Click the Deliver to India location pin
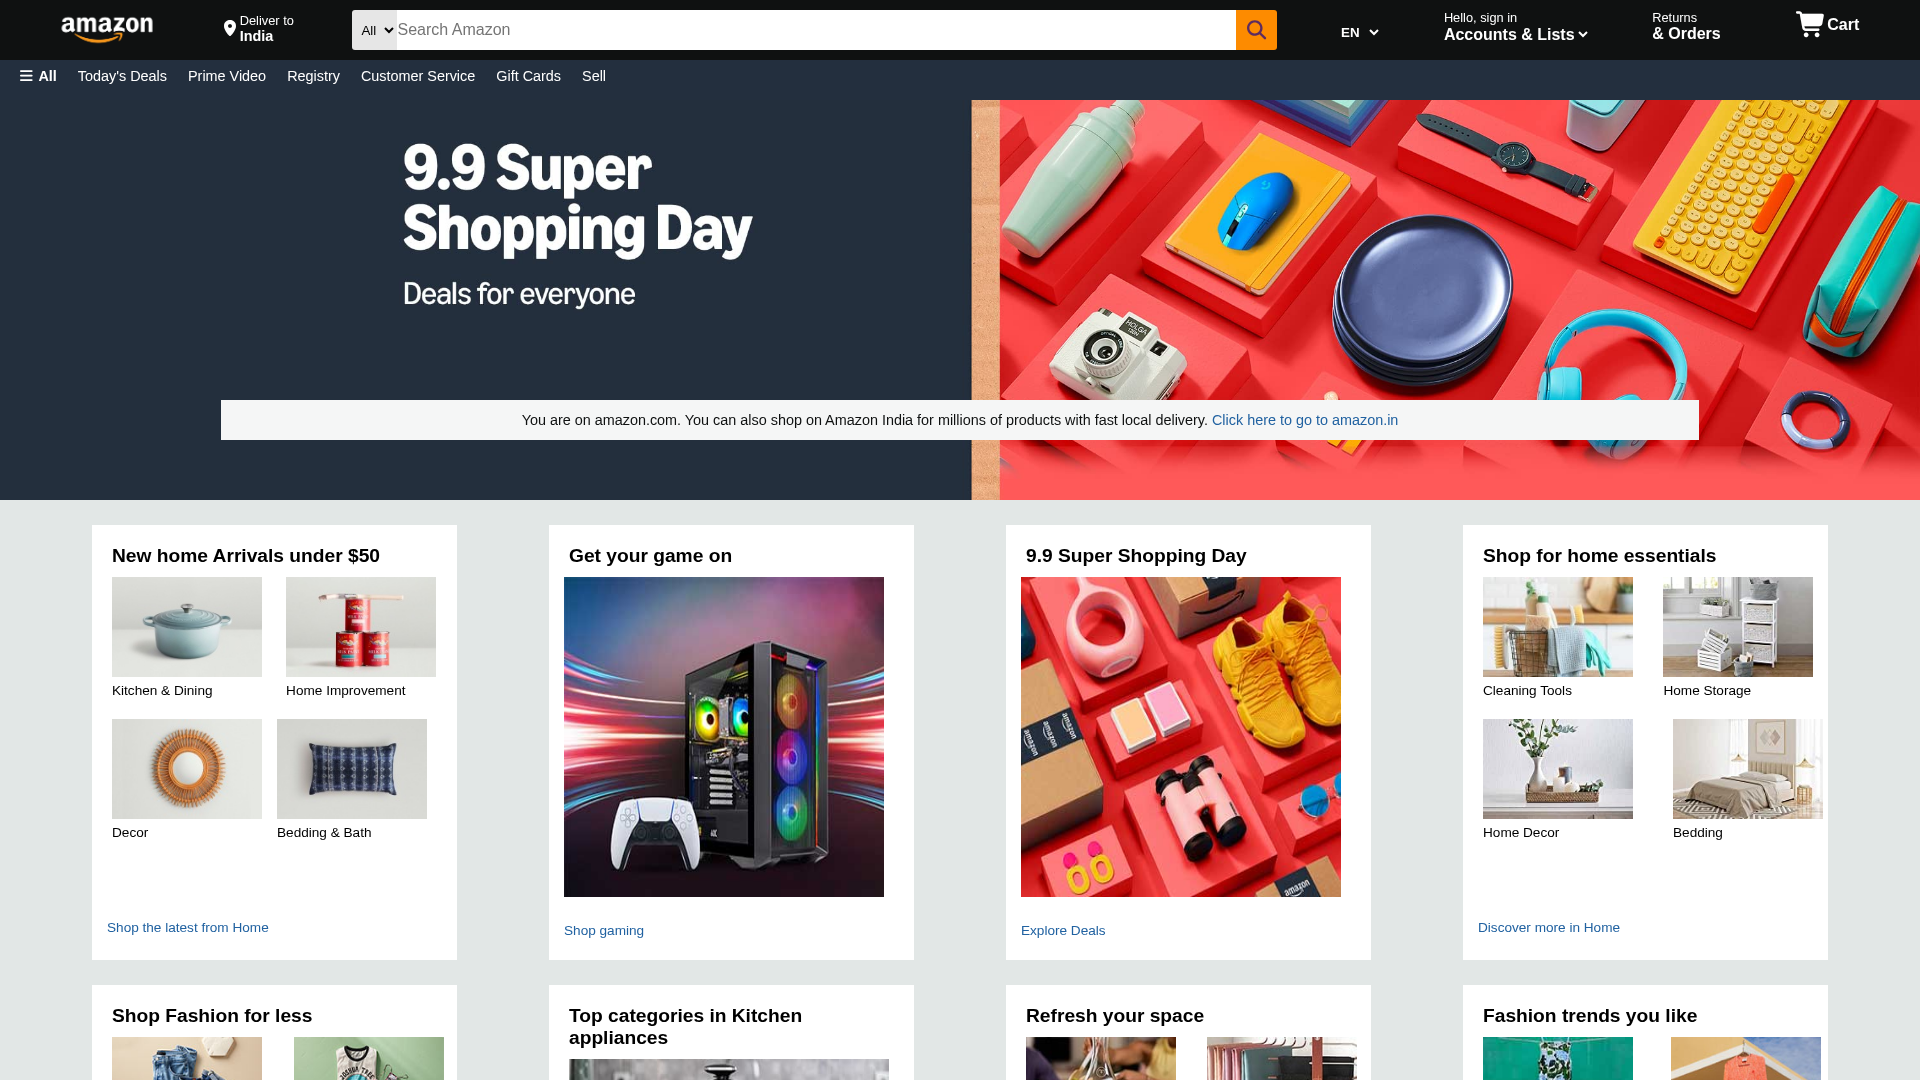1920x1080 pixels. tap(230, 29)
